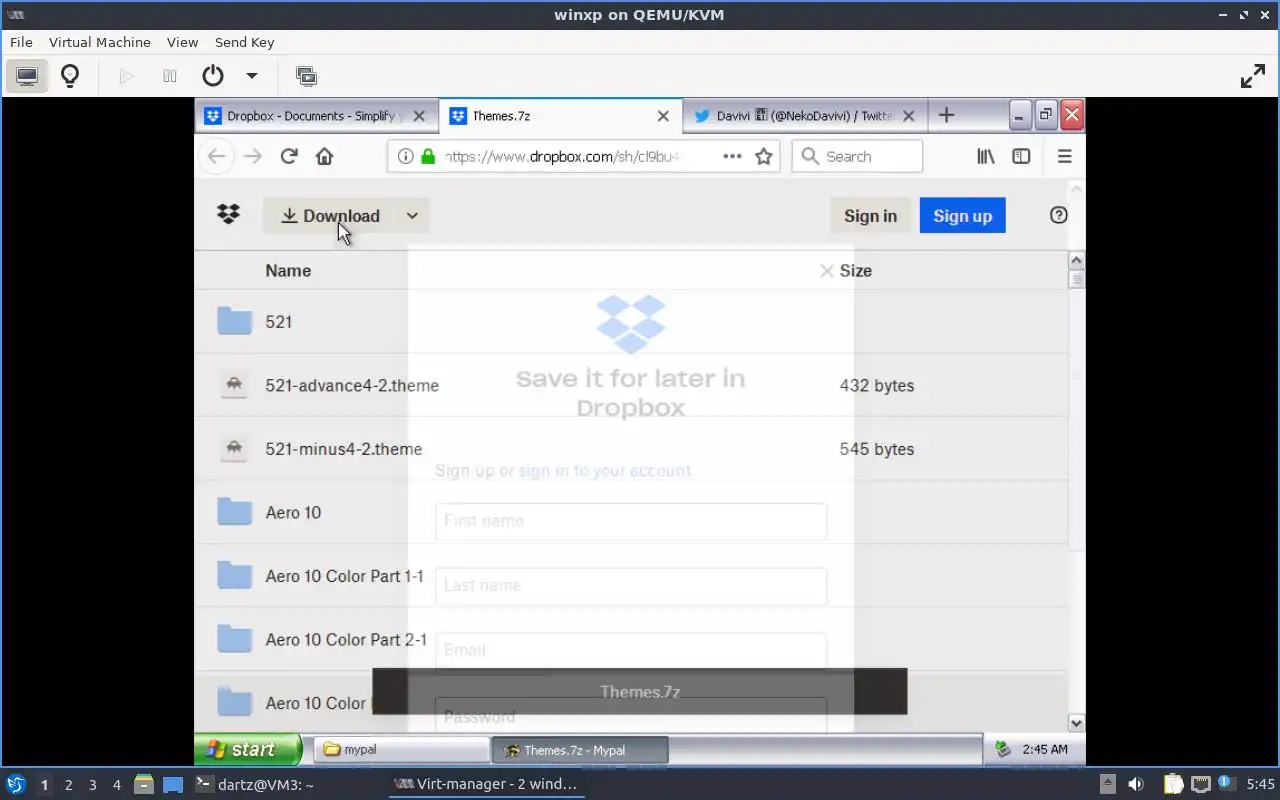Click the Download button
Viewport: 1280px width, 800px height.
click(330, 216)
